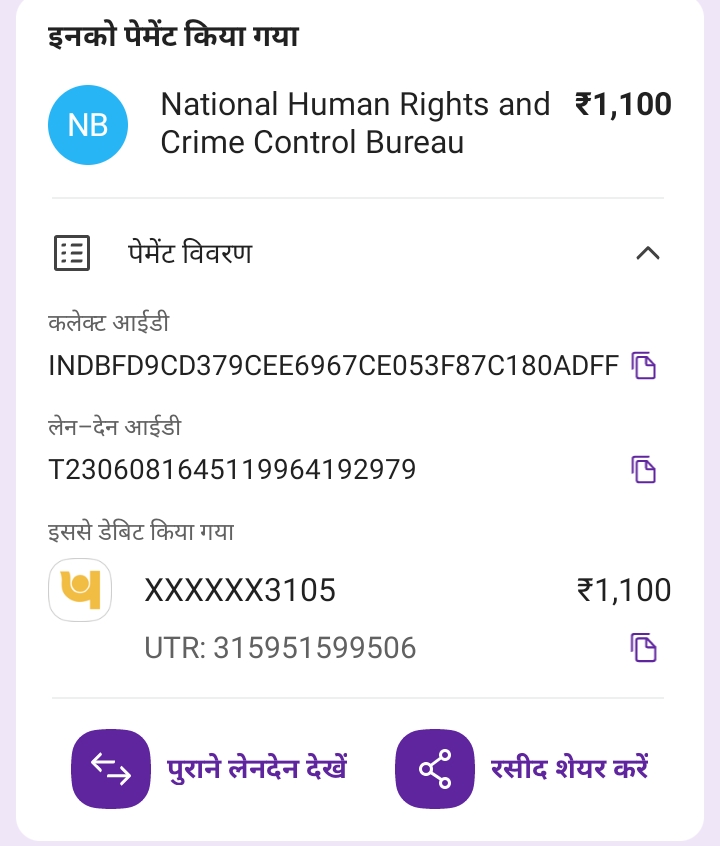This screenshot has width=720, height=846.
Task: Tap "रसीद शेयर करें" link
Action: tap(570, 769)
